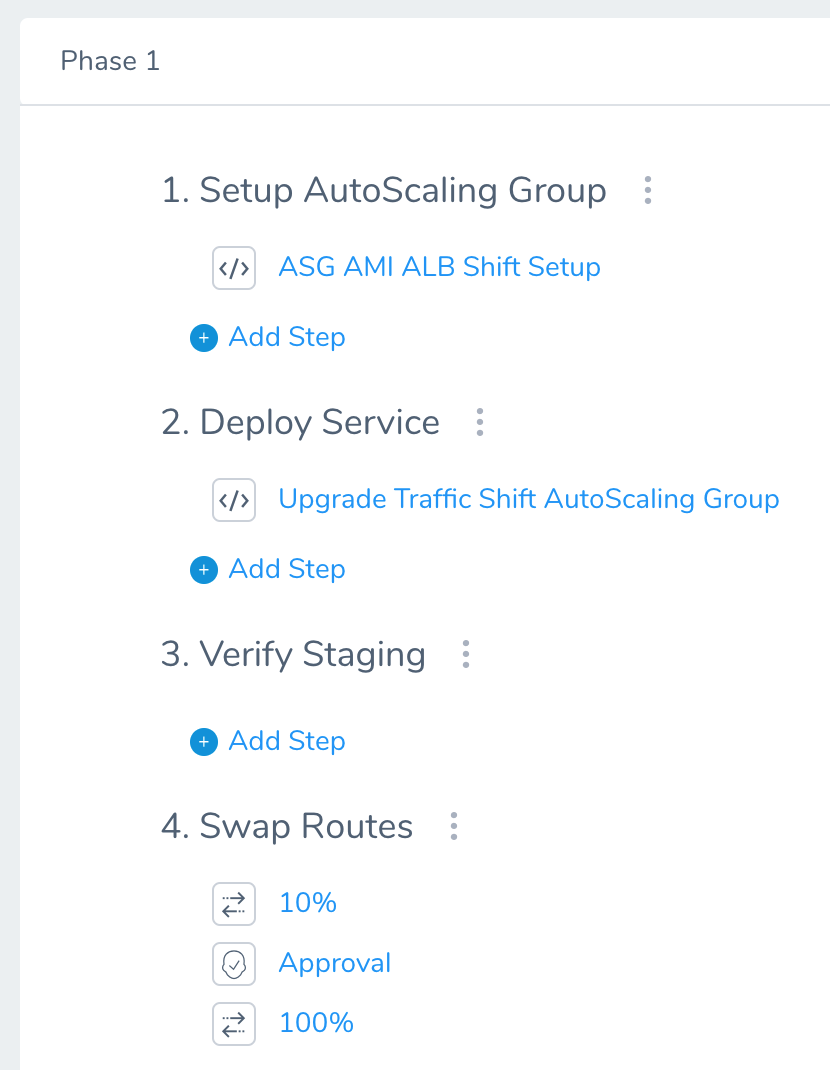Click the plus icon under Deploy Service

tap(203, 570)
